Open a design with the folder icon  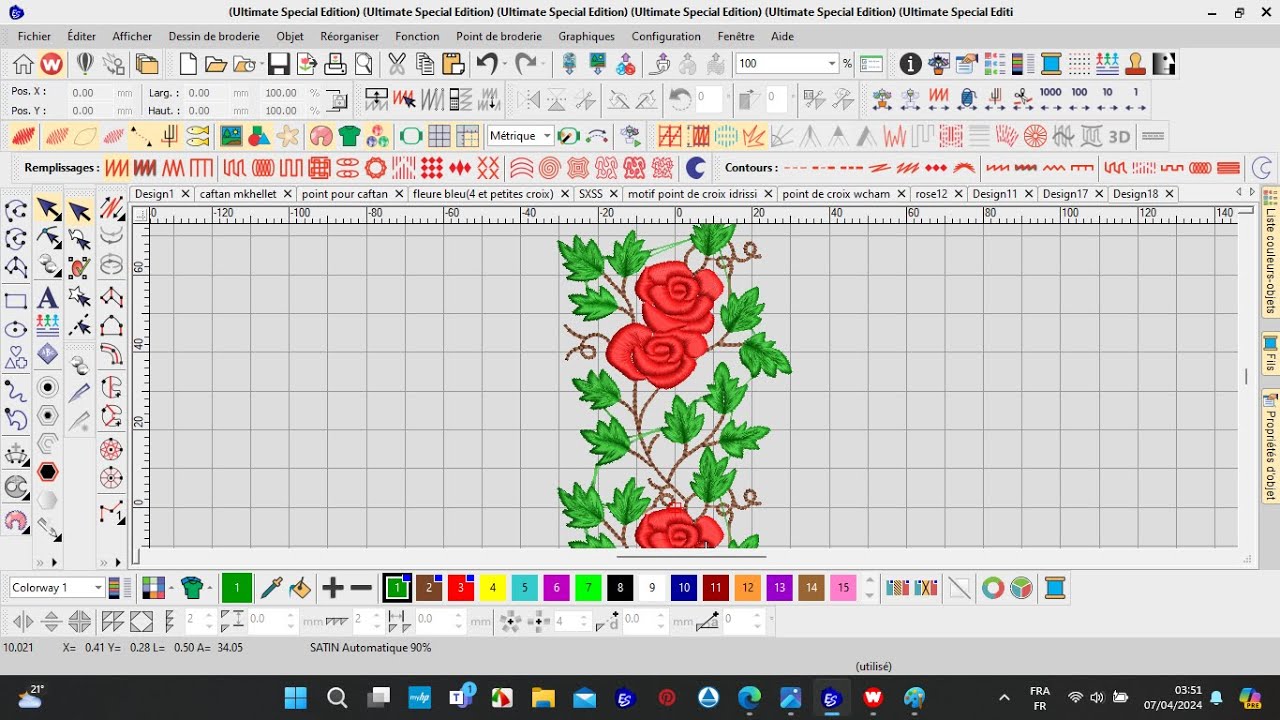point(216,64)
